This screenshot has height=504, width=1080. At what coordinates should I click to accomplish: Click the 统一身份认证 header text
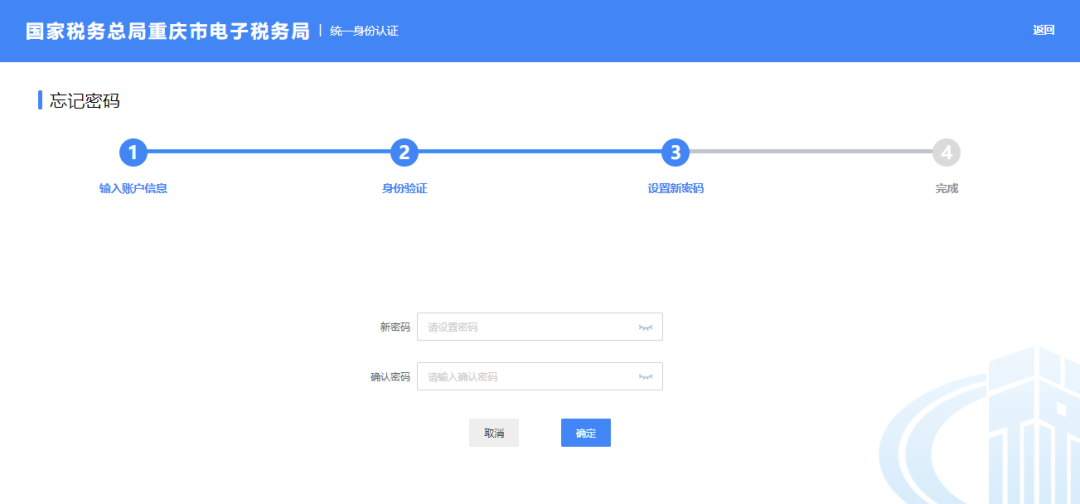pyautogui.click(x=364, y=31)
